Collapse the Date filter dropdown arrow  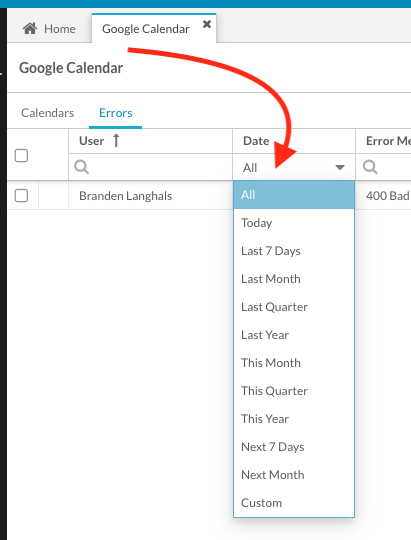[x=340, y=167]
